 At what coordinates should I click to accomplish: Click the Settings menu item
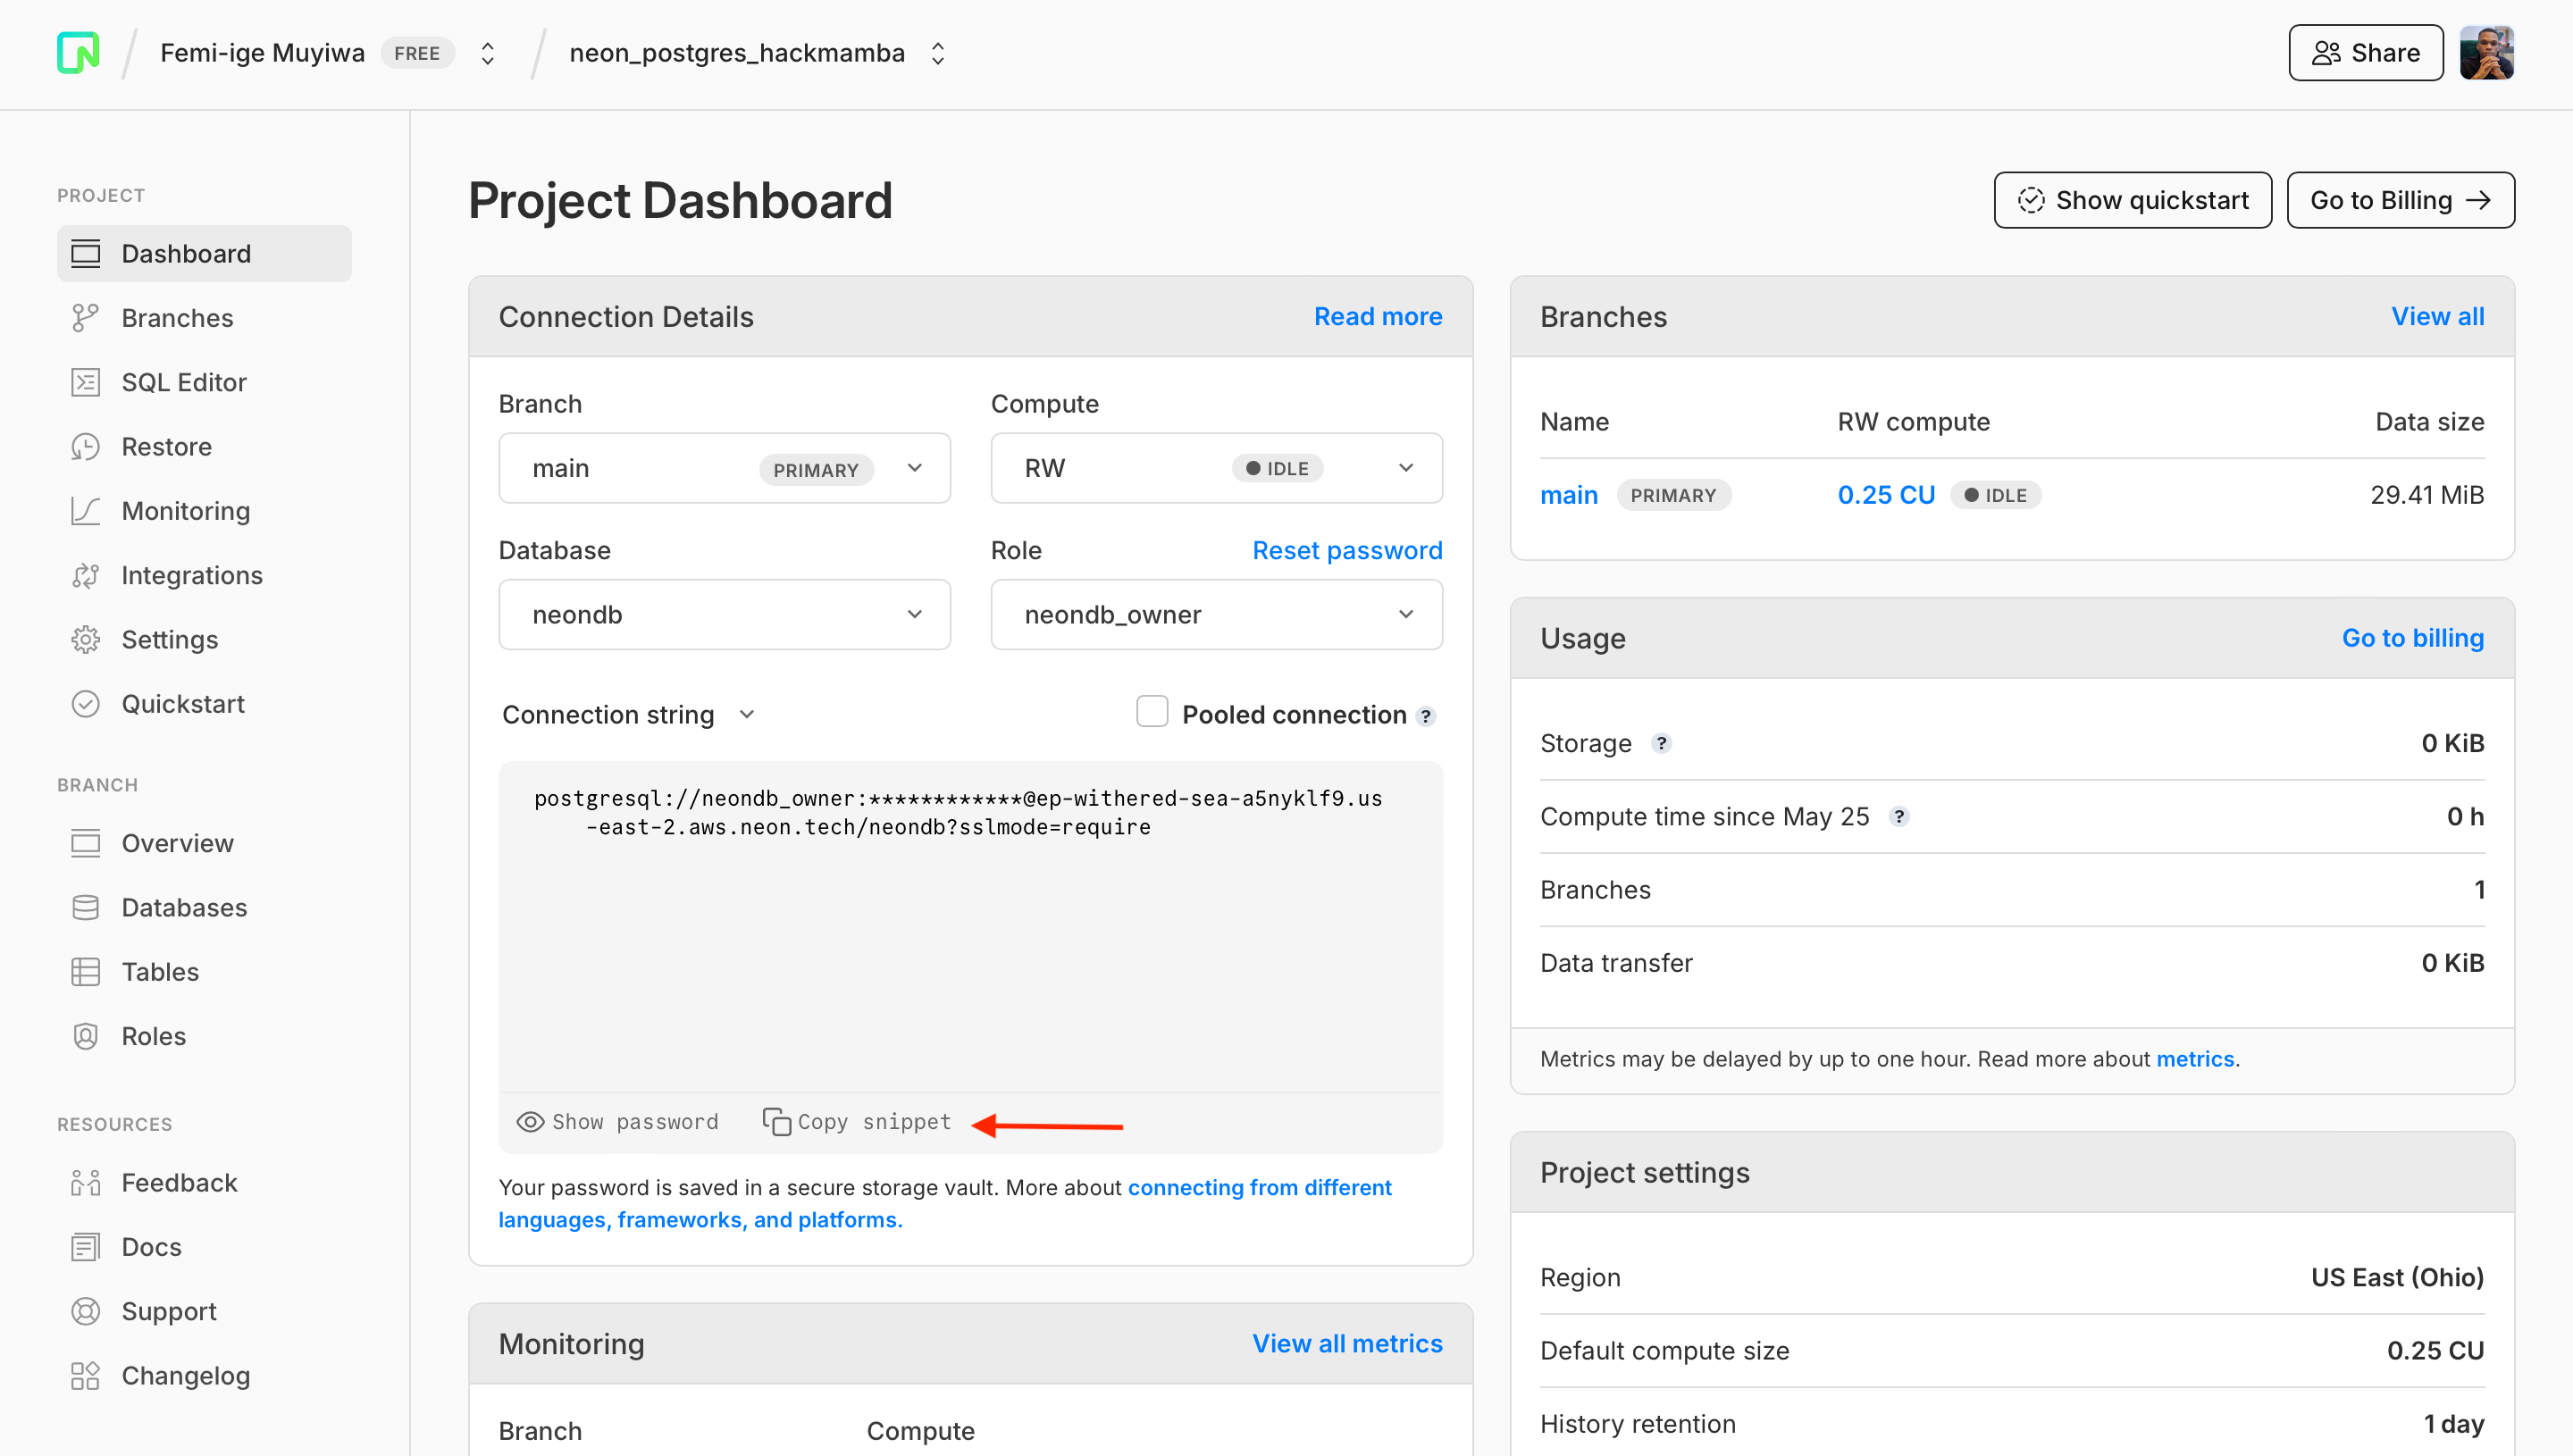click(x=168, y=640)
